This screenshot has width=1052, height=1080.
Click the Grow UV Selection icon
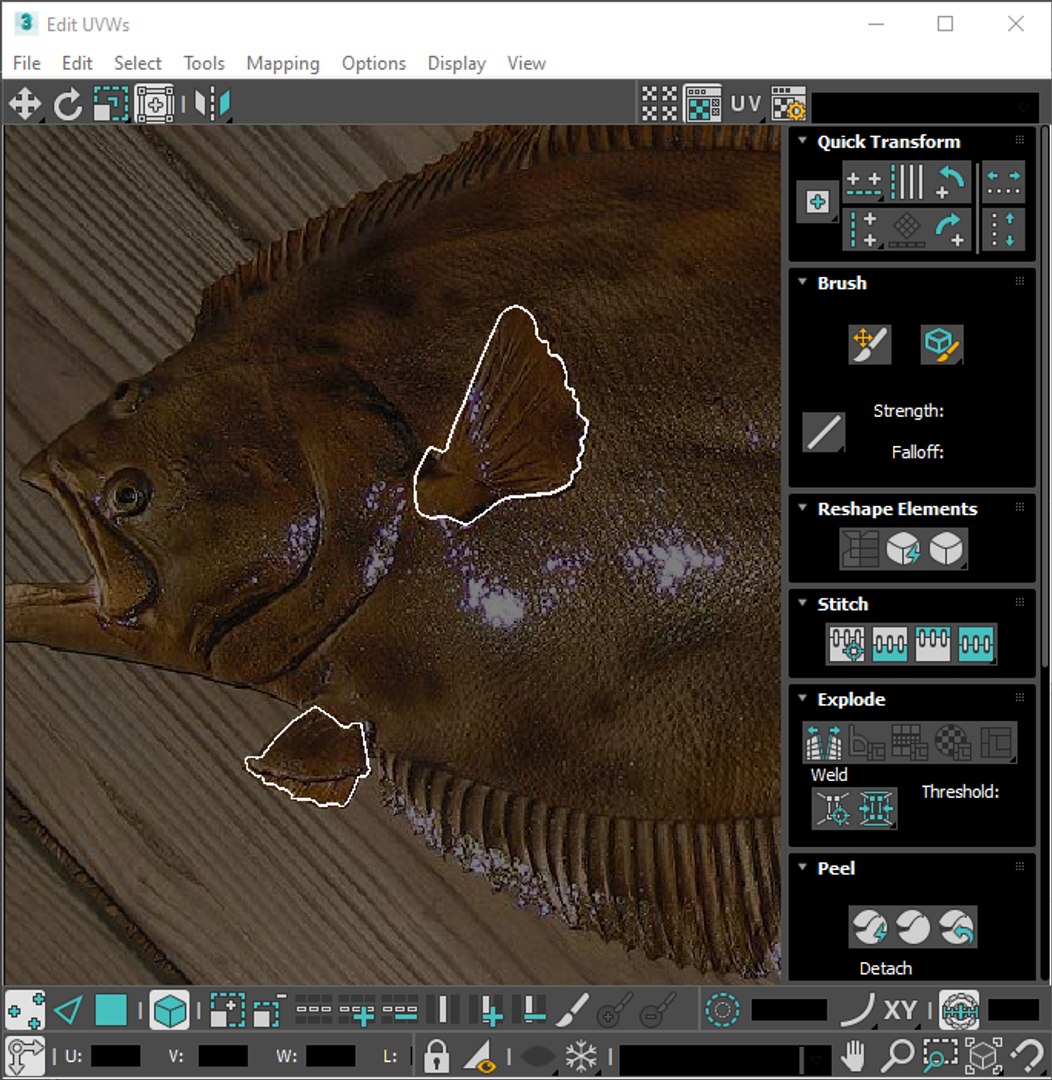(227, 1010)
